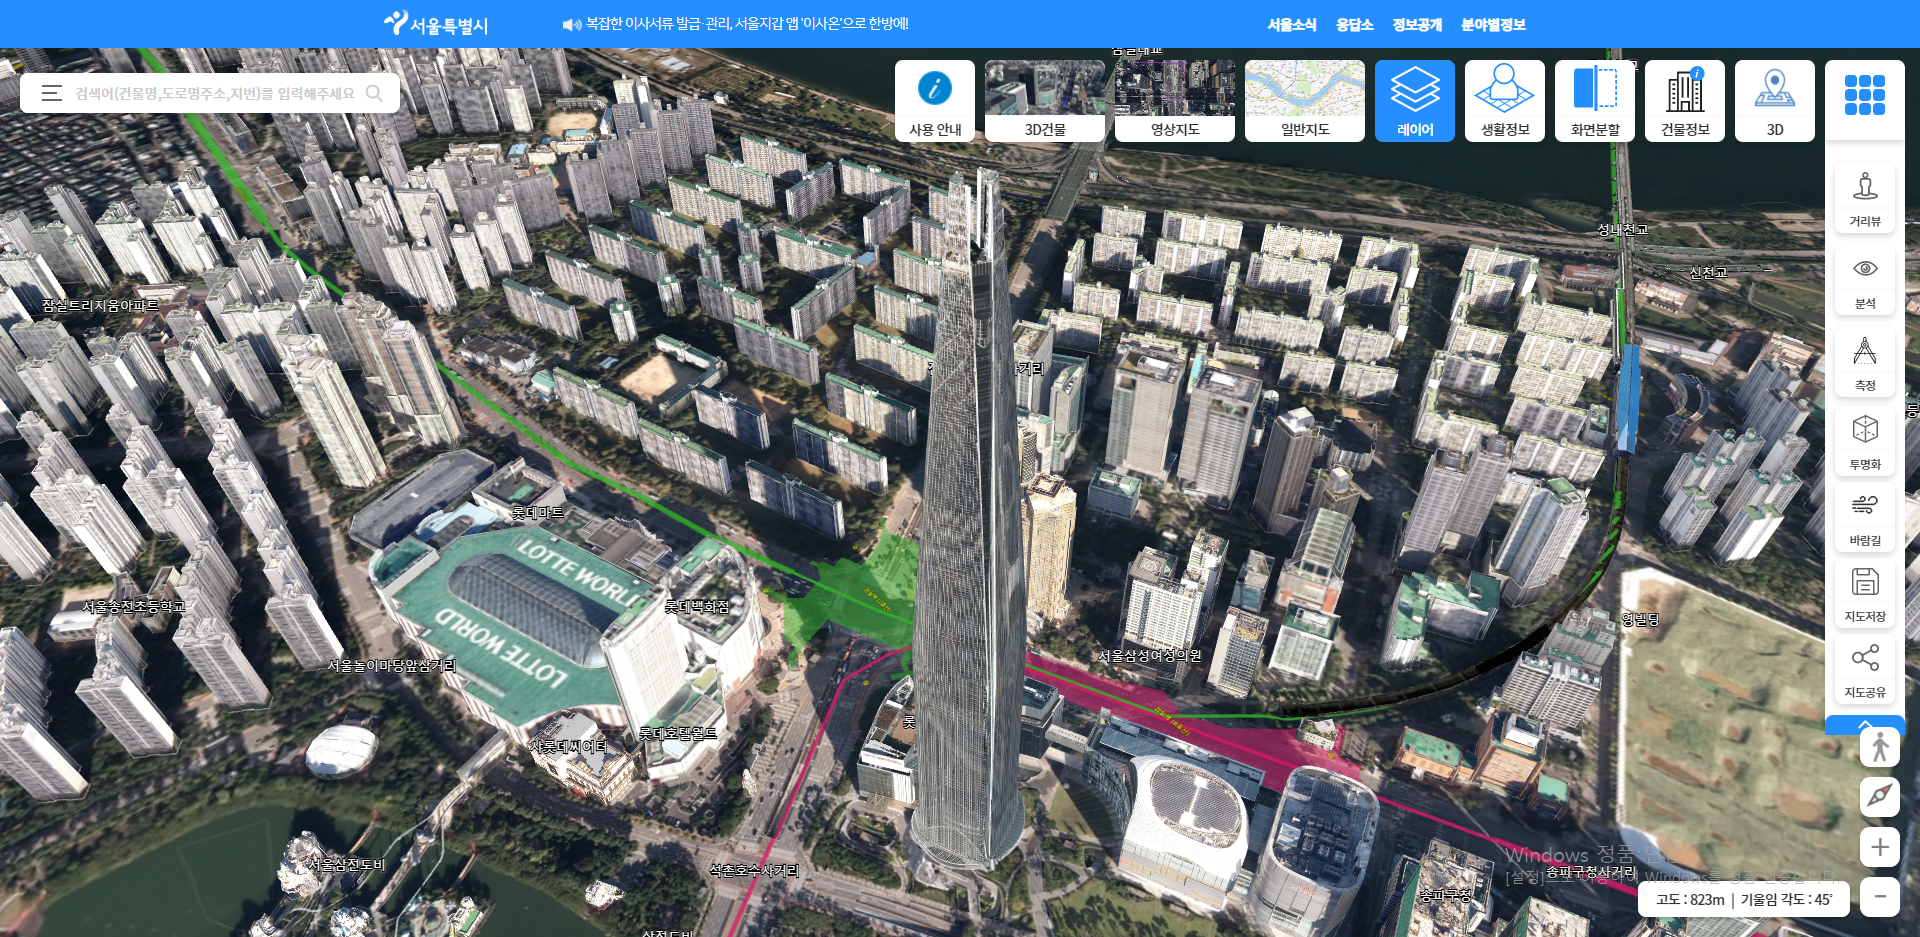Click the 성내천교 bridge label
Image resolution: width=1920 pixels, height=937 pixels.
pyautogui.click(x=1622, y=230)
